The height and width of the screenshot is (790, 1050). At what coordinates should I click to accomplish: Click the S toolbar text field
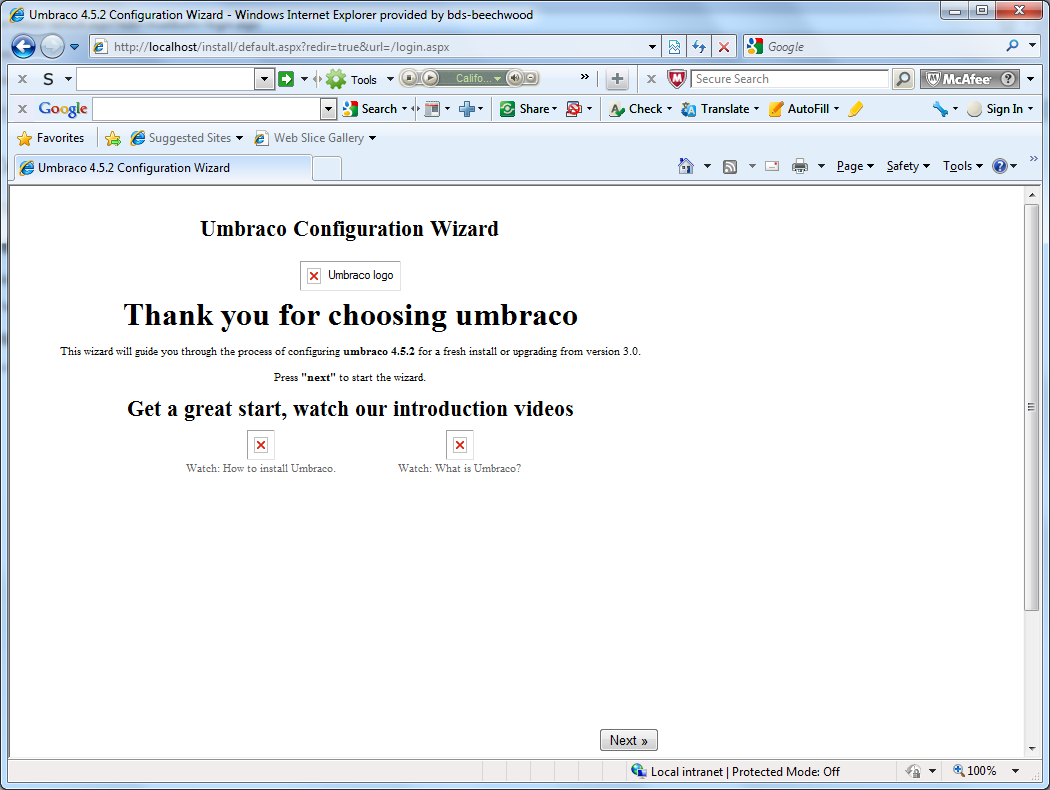[x=165, y=79]
